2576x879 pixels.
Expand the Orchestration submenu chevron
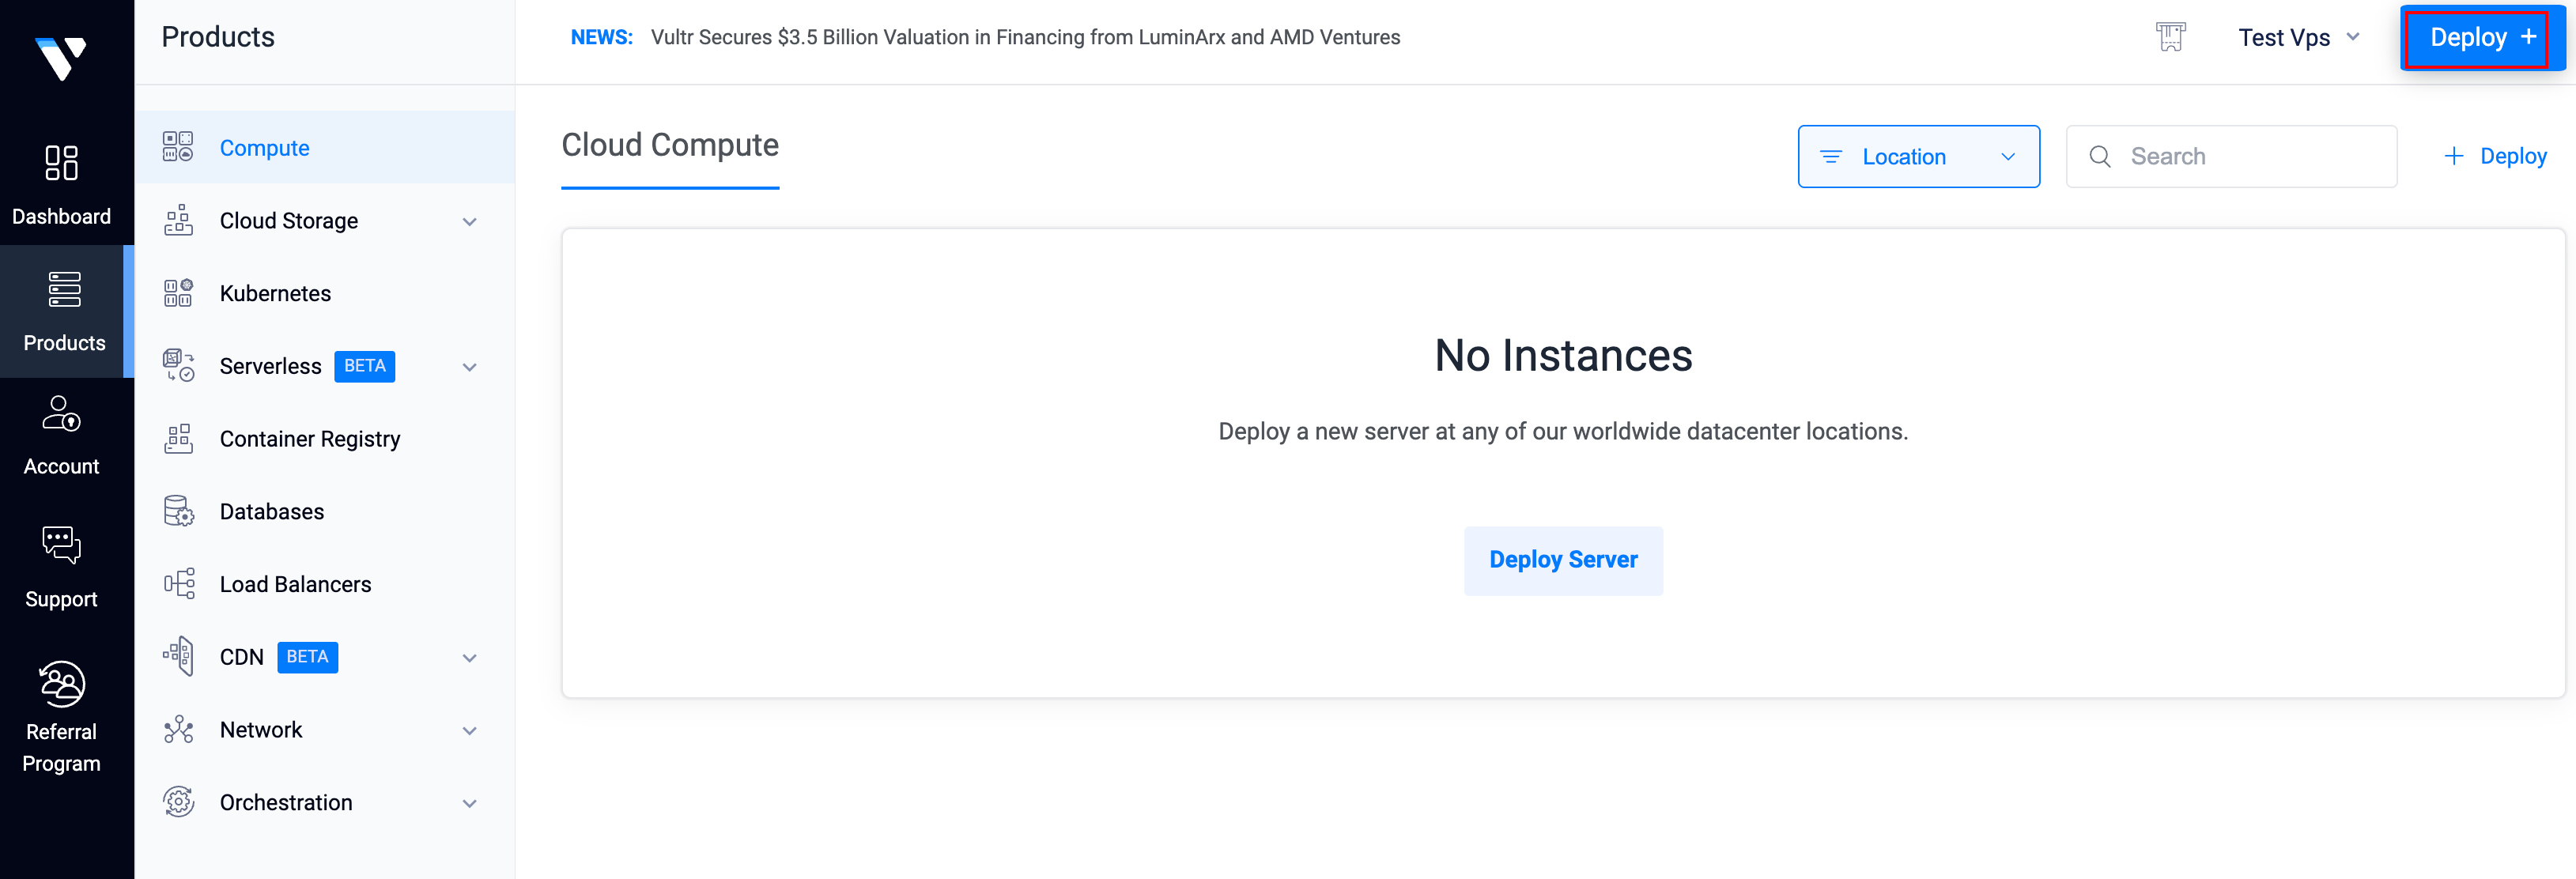(469, 803)
